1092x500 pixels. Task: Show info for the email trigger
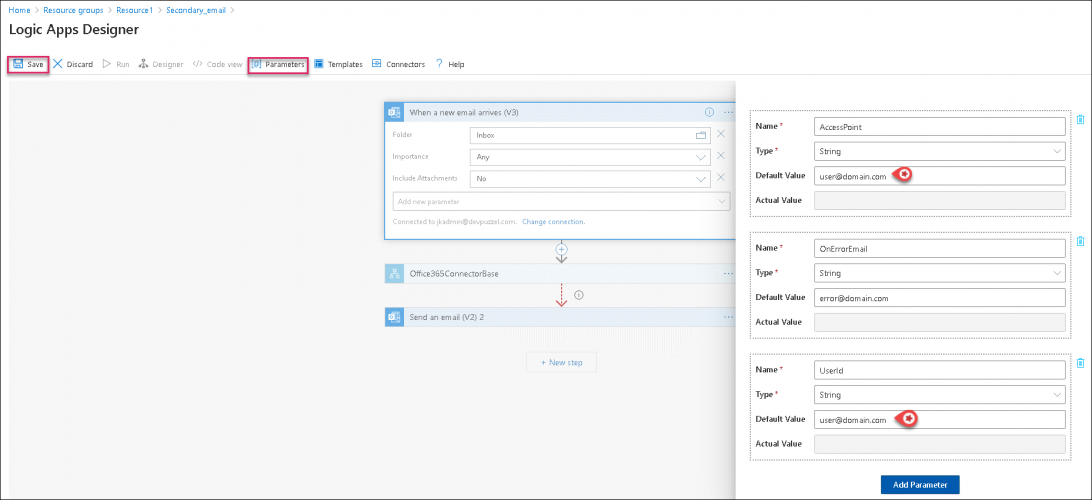click(x=709, y=112)
